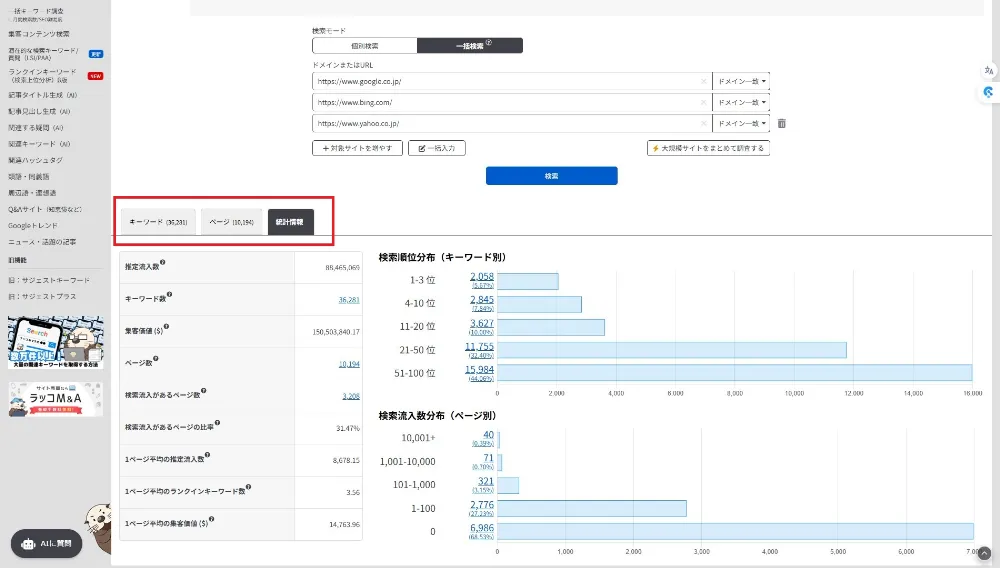Image resolution: width=1000 pixels, height=568 pixels.
Task: Open 旧:サジェストキーワード in the sidebar
Action: 49,280
